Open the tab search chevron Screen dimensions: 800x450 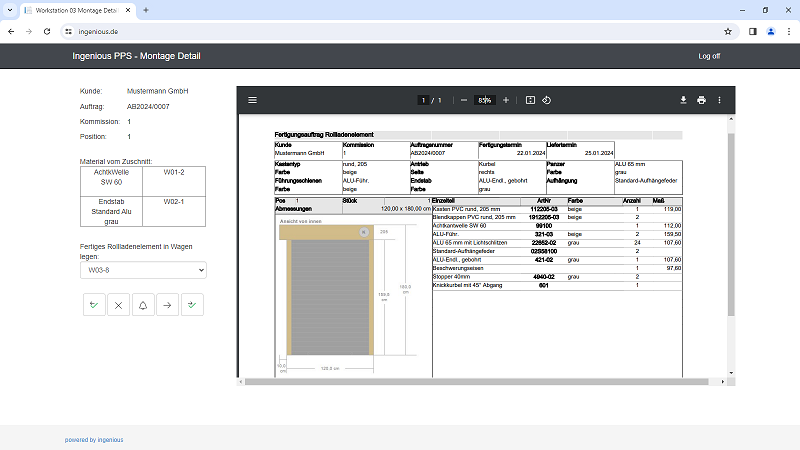10,10
